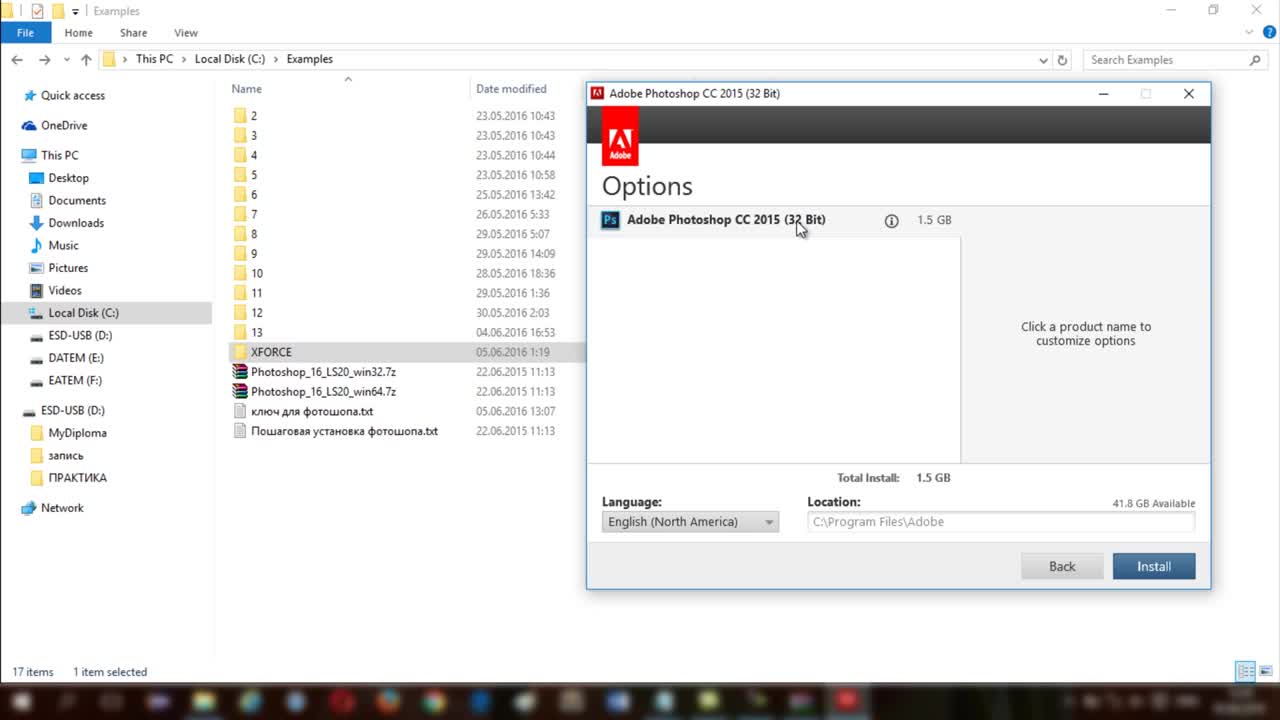Select ключ для фотошопа.txt file
Image resolution: width=1280 pixels, height=720 pixels.
pyautogui.click(x=311, y=412)
